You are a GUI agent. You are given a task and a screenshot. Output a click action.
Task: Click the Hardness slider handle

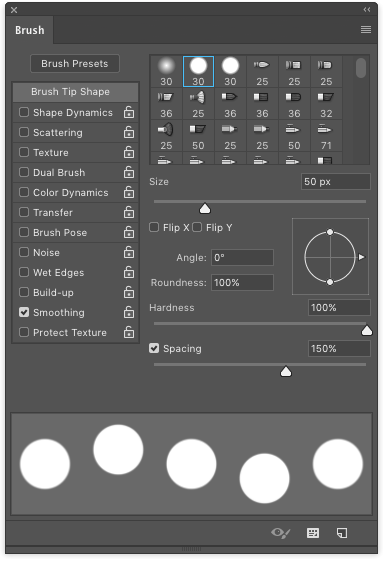click(x=367, y=331)
